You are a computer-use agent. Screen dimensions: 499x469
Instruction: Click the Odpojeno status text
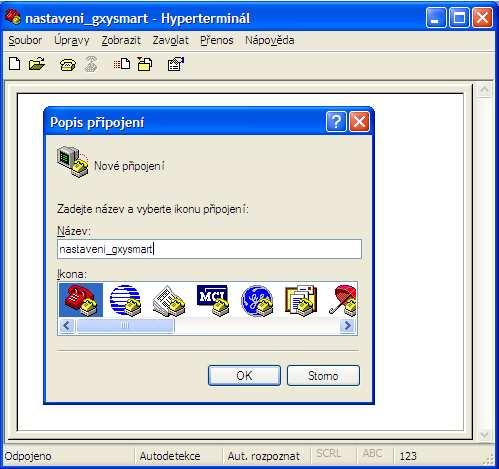(x=28, y=456)
